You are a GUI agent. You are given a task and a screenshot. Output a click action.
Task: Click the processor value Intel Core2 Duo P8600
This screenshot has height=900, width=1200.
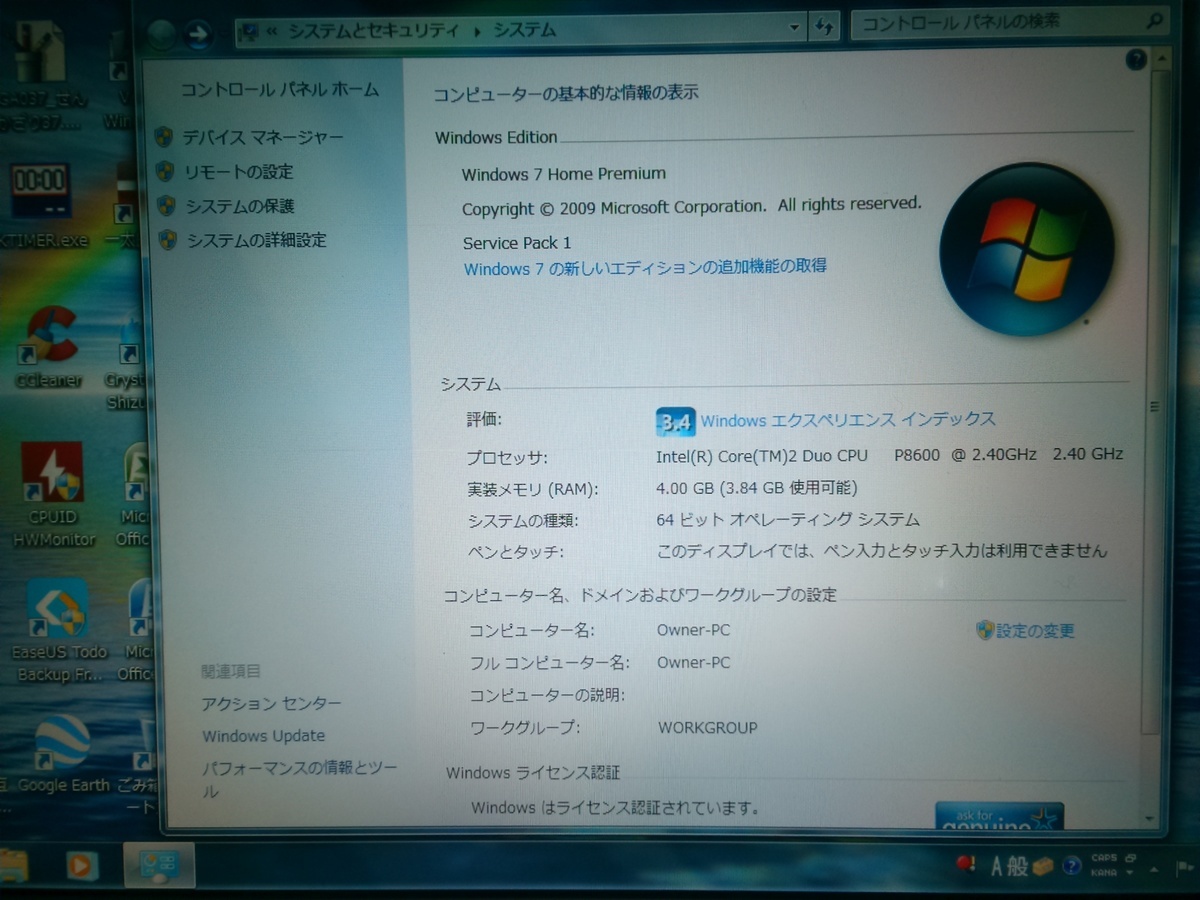889,455
